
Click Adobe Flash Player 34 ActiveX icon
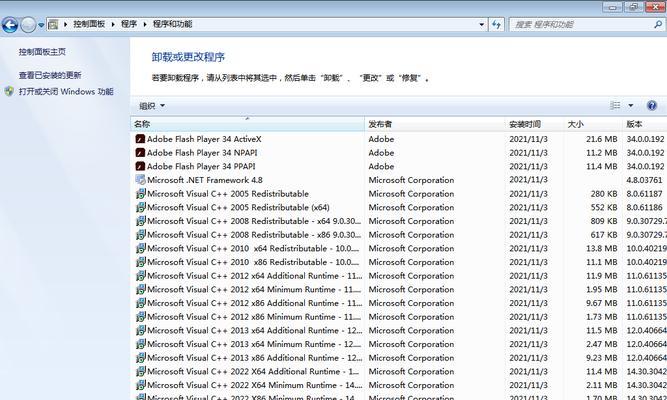coord(140,139)
